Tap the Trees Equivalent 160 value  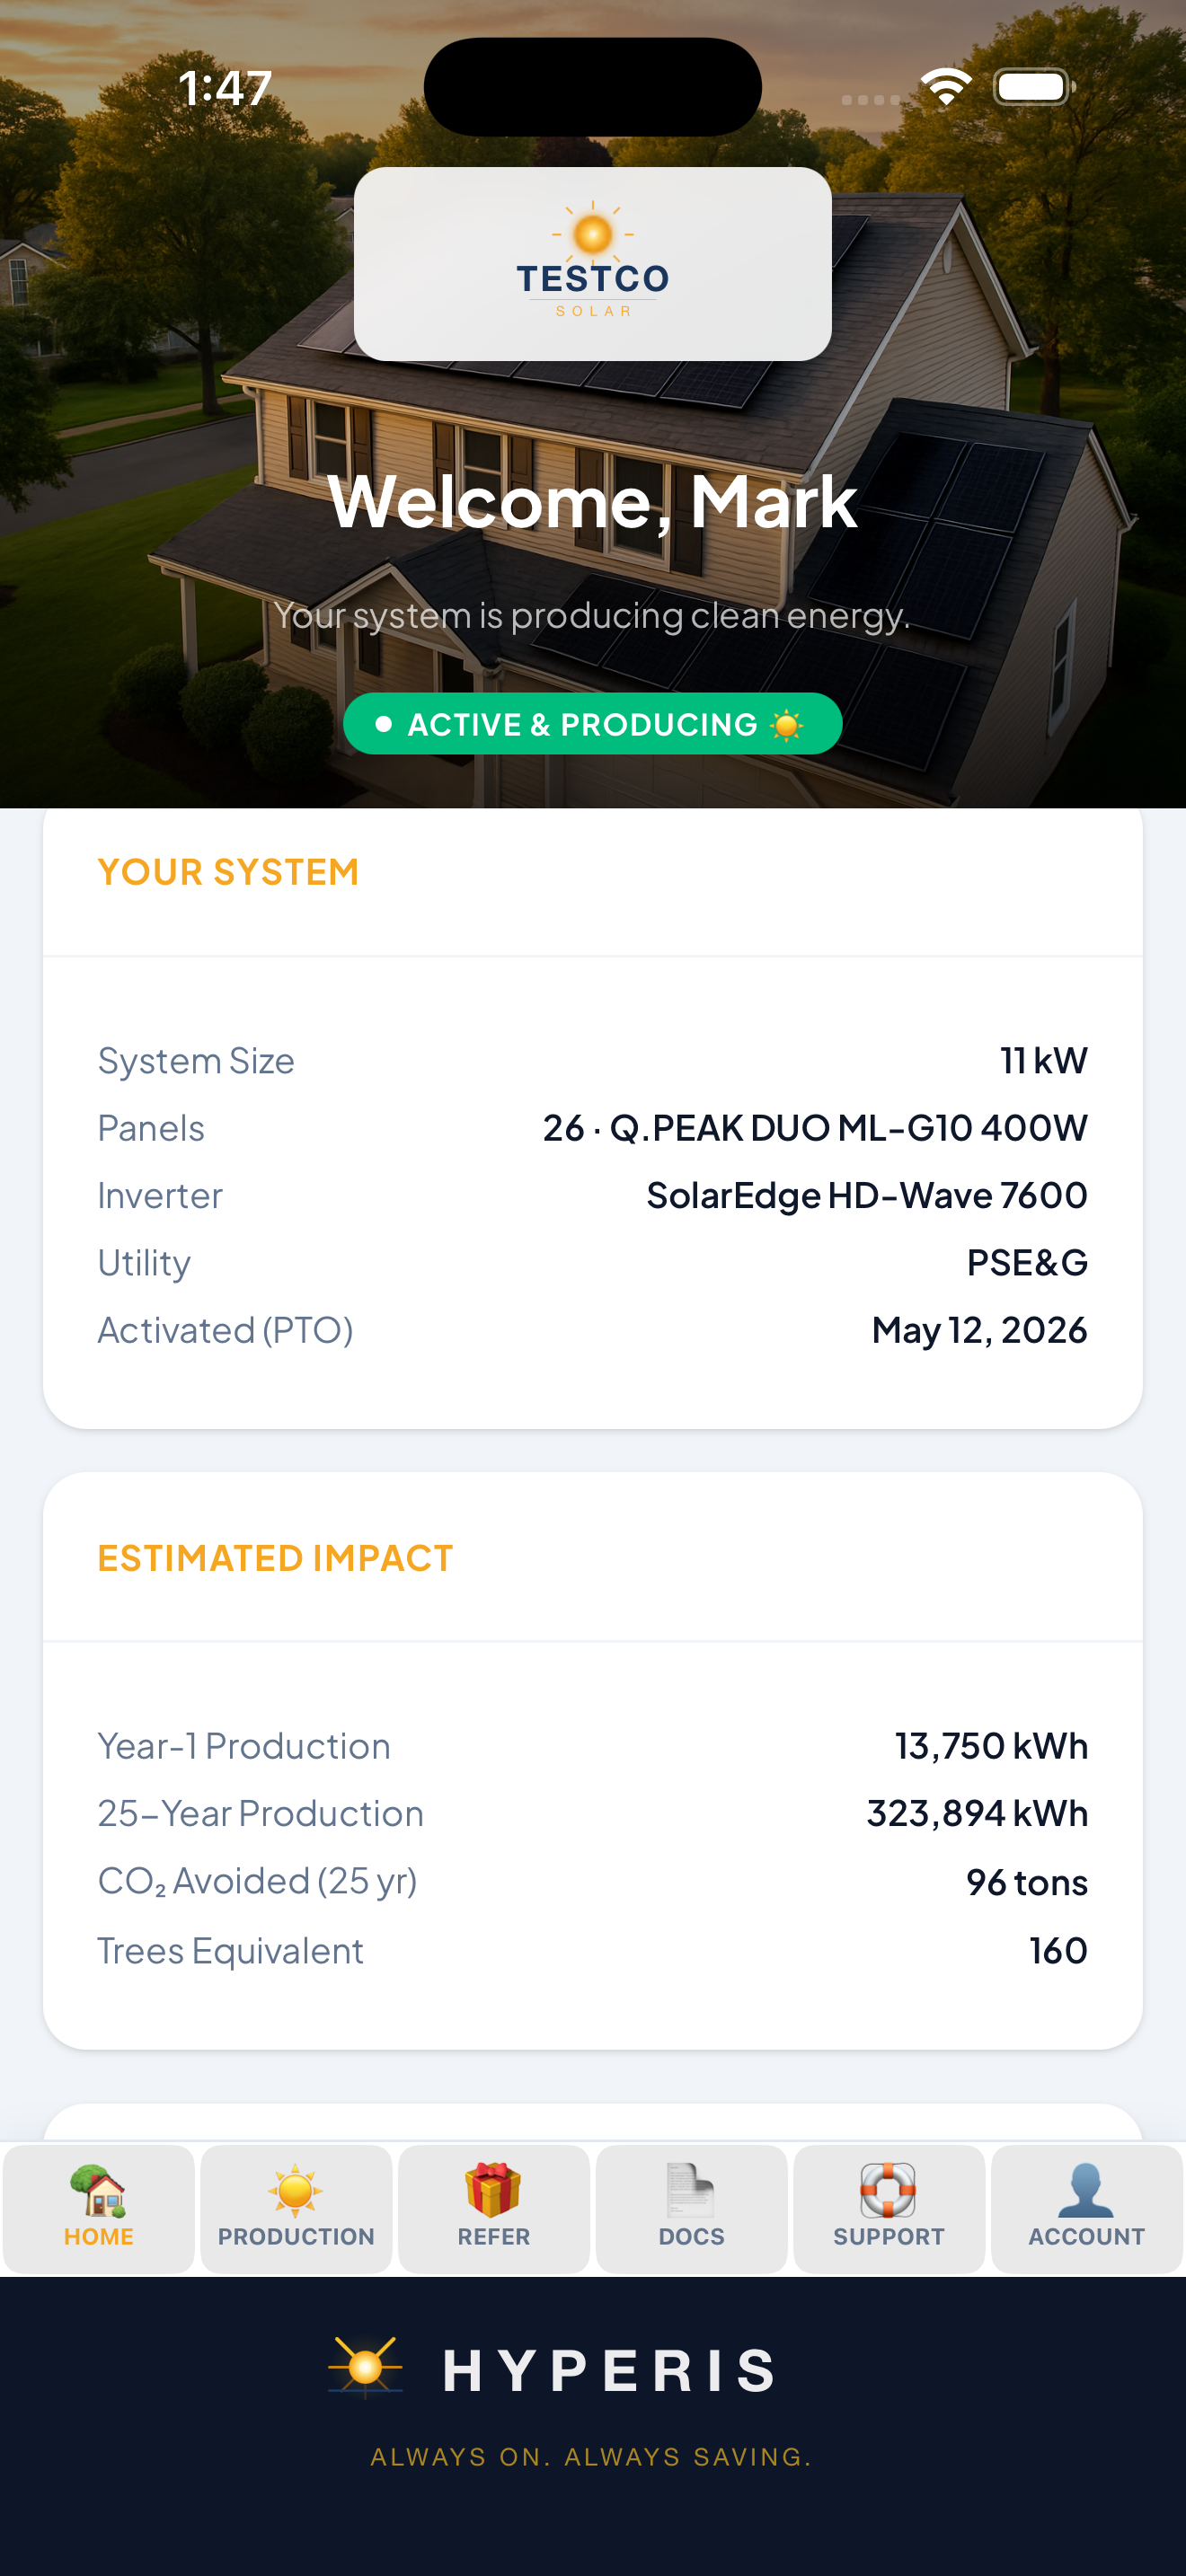(x=1058, y=1950)
